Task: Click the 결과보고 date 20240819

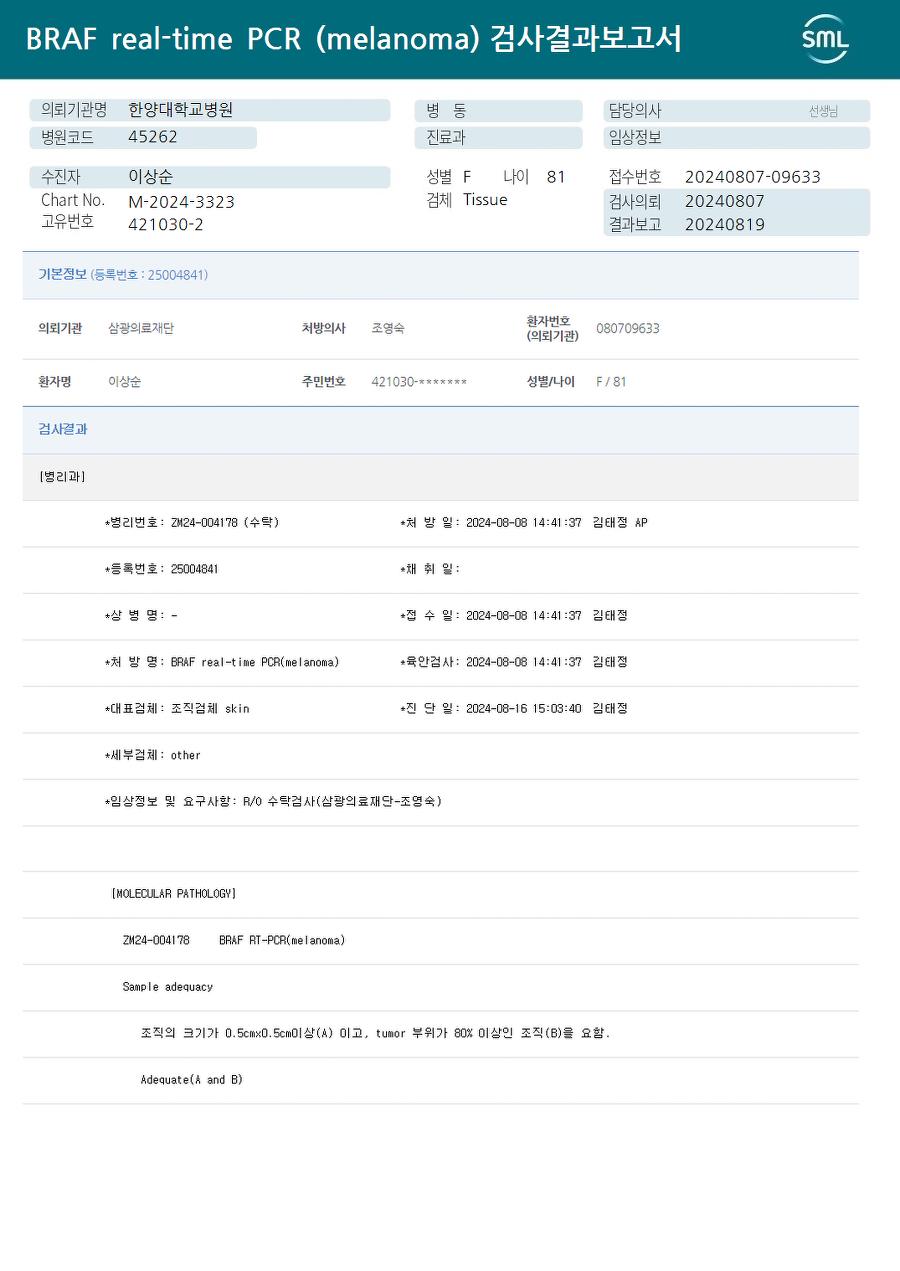Action: (x=724, y=225)
